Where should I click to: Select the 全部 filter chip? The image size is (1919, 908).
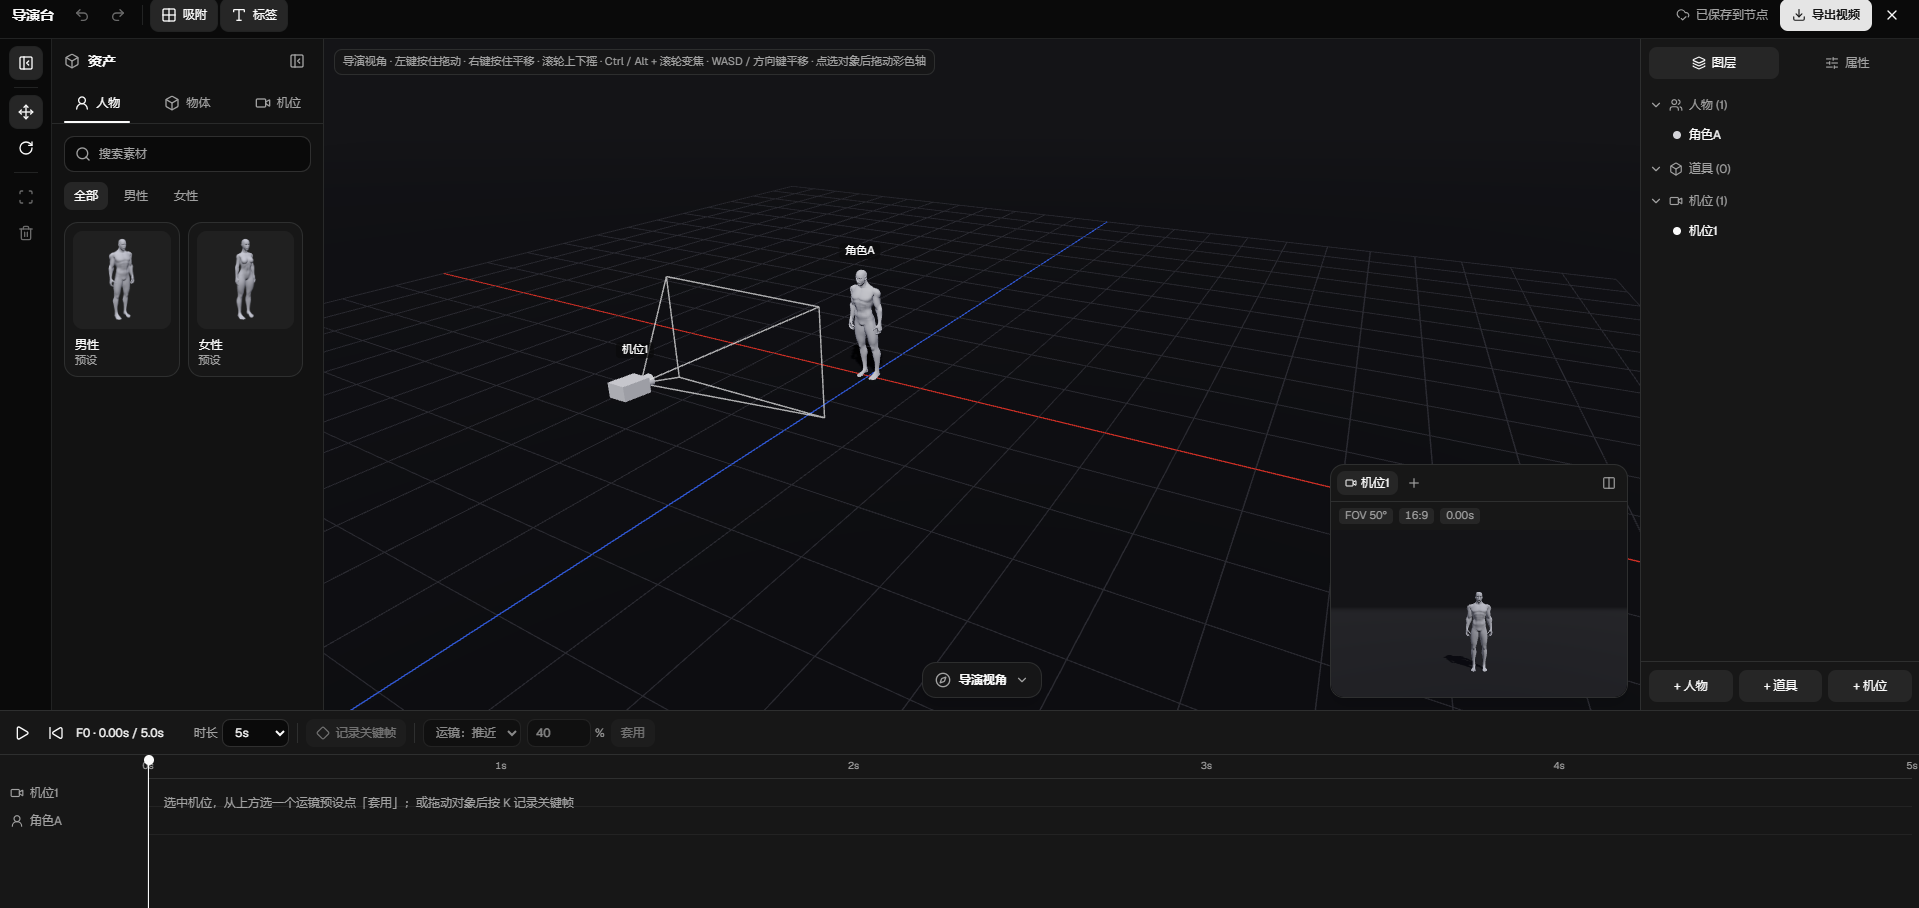point(86,196)
